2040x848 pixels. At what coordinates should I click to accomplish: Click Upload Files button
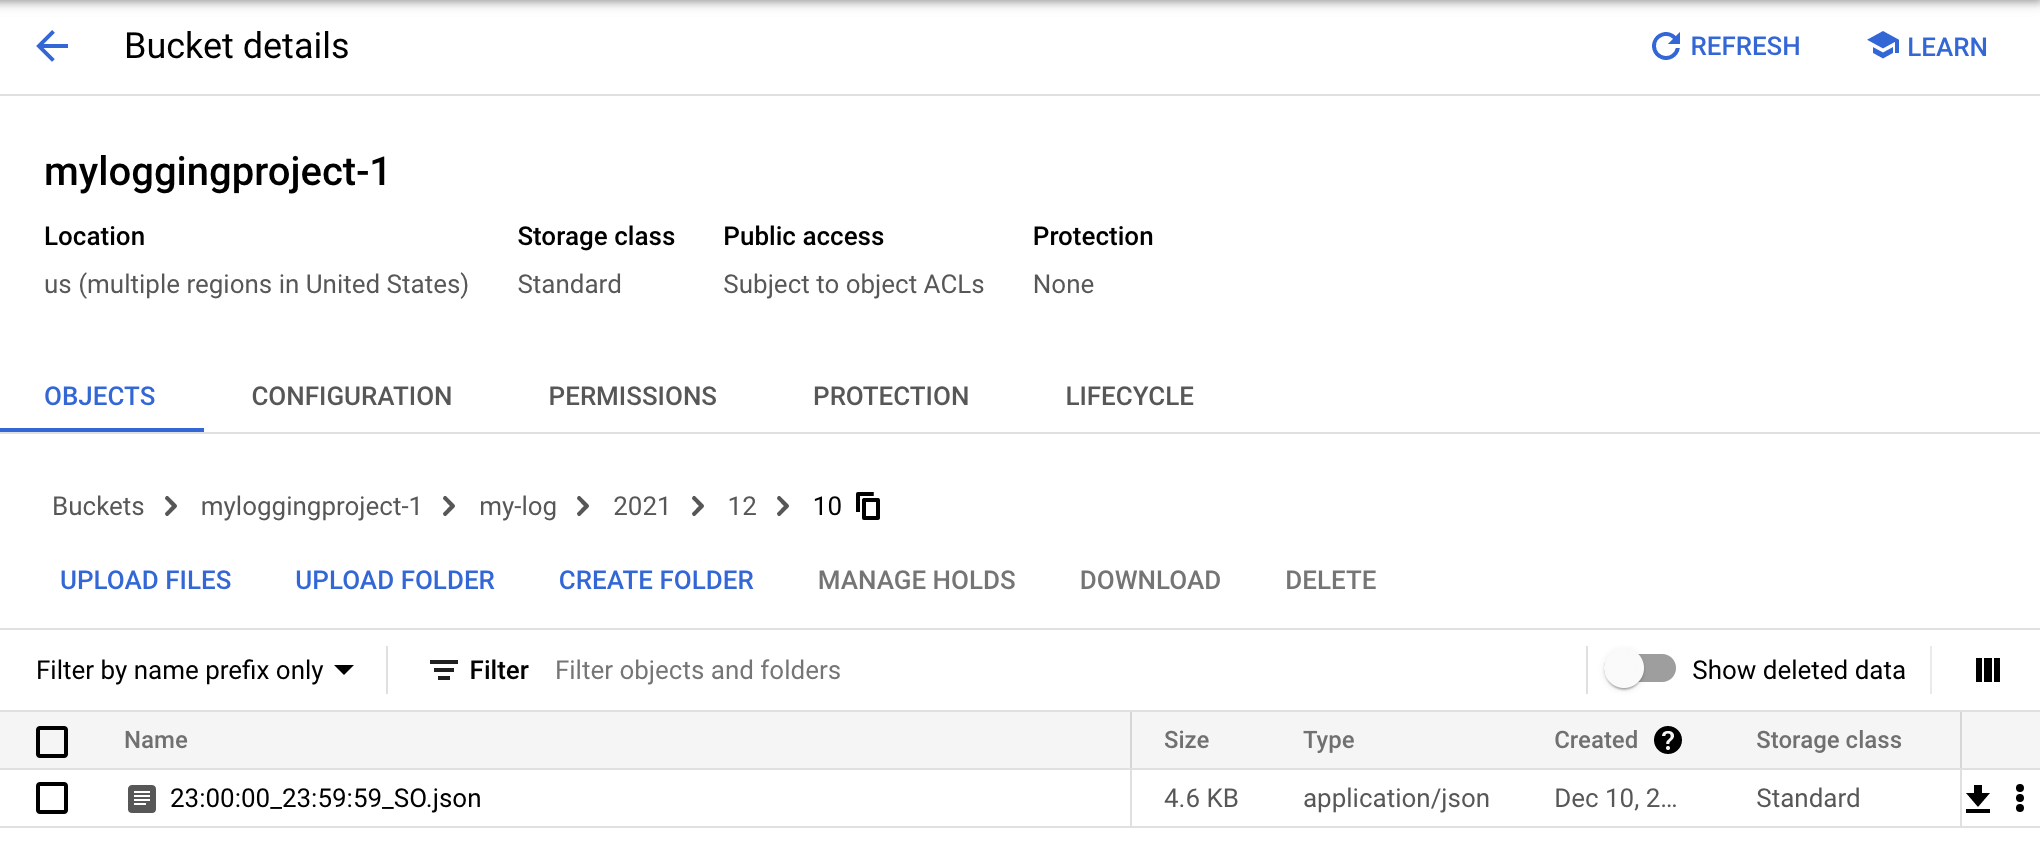tap(145, 580)
